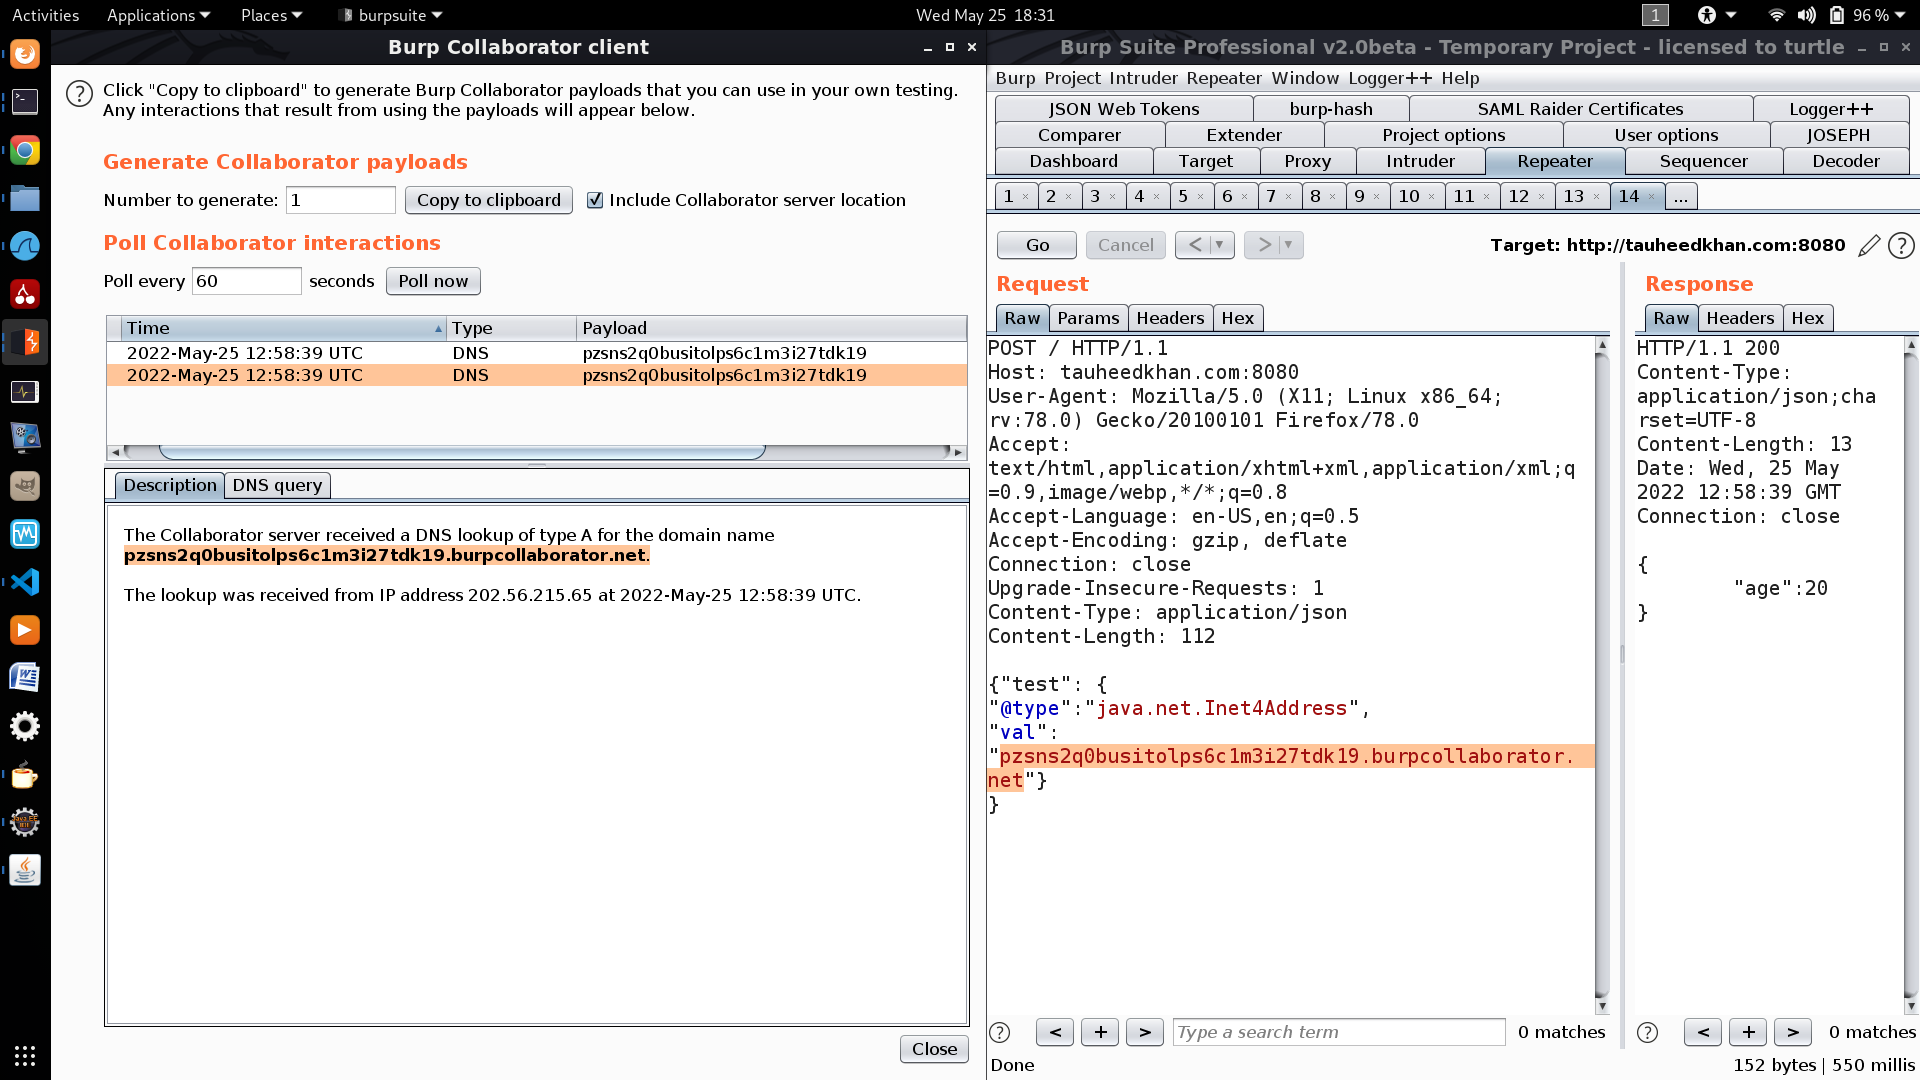1920x1080 pixels.
Task: Open the Proxy tab
Action: pyautogui.click(x=1307, y=161)
